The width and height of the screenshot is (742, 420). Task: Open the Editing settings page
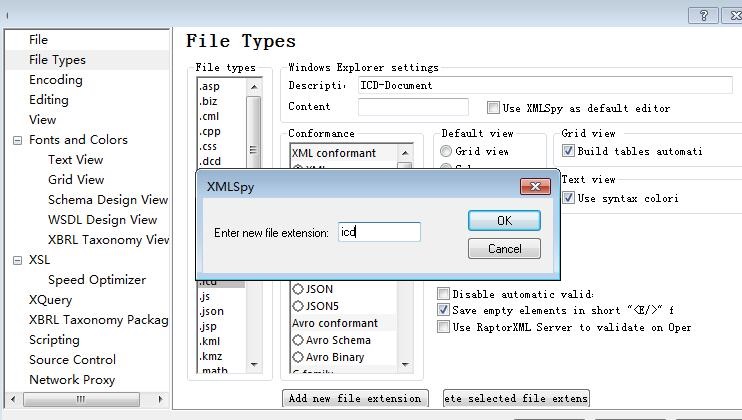pos(49,100)
